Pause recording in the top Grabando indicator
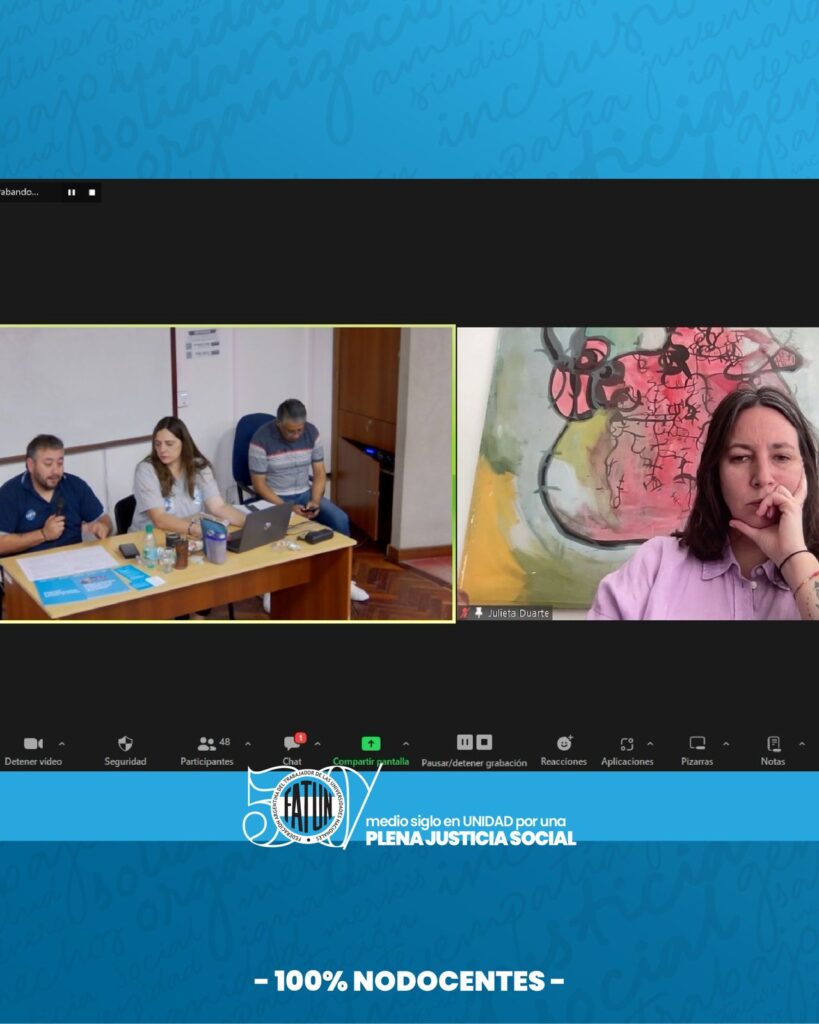This screenshot has width=819, height=1024. [71, 192]
